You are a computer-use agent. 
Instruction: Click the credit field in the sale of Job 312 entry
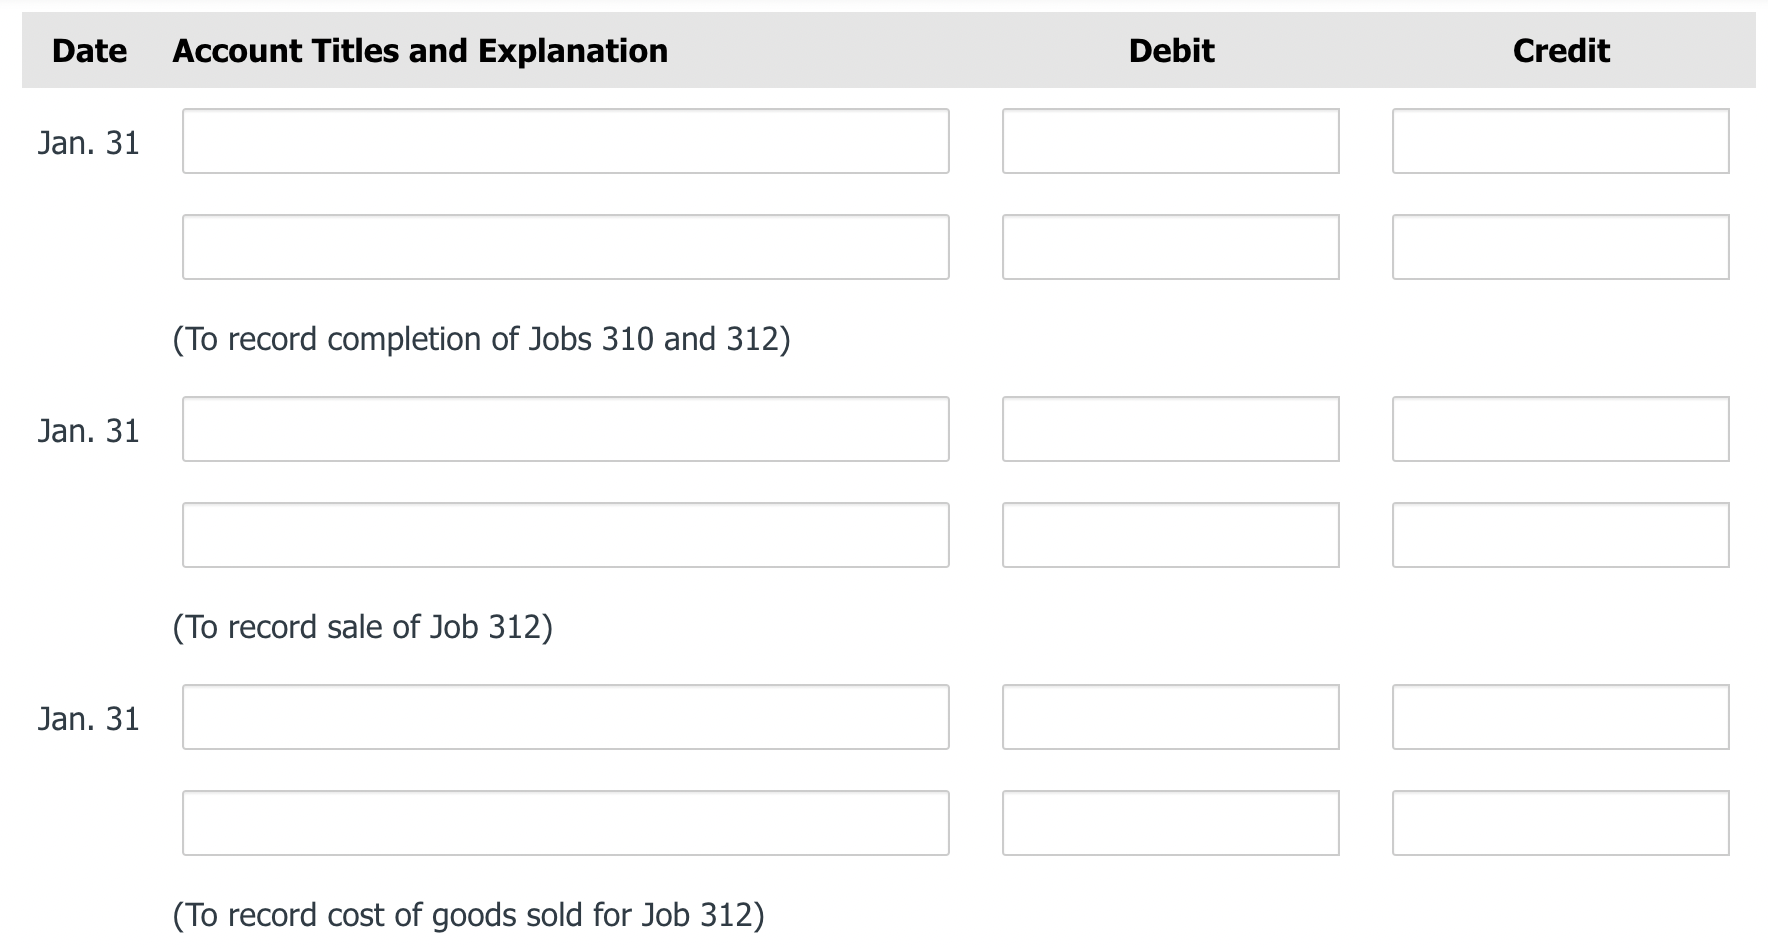(1560, 429)
